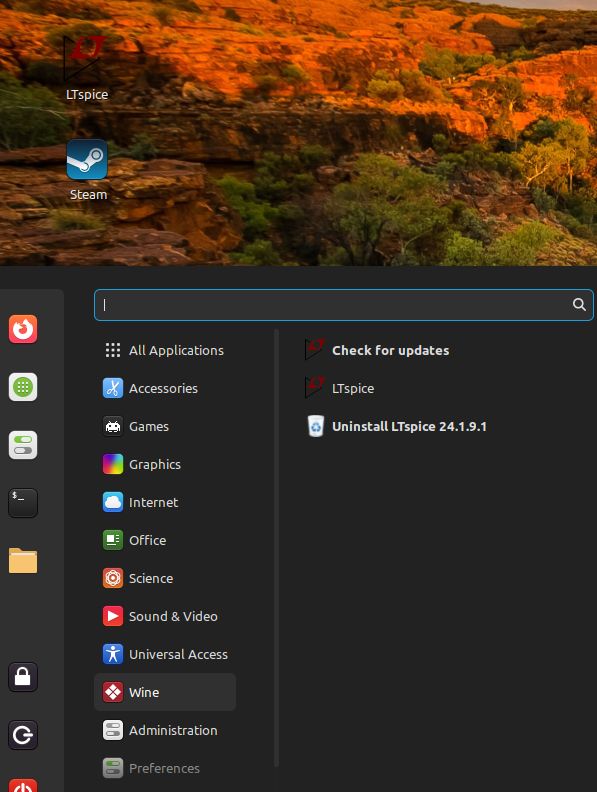Viewport: 597px width, 792px height.
Task: Open the Graphics category label
Action: (x=155, y=464)
